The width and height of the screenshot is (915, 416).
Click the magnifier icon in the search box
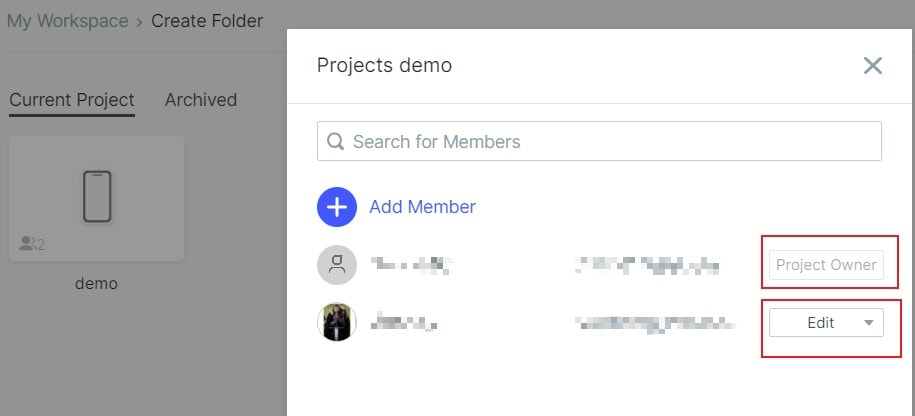tap(335, 142)
